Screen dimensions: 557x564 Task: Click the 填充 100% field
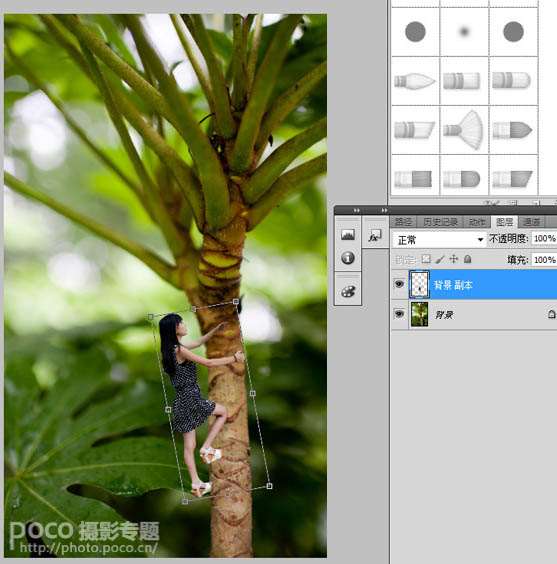(544, 259)
